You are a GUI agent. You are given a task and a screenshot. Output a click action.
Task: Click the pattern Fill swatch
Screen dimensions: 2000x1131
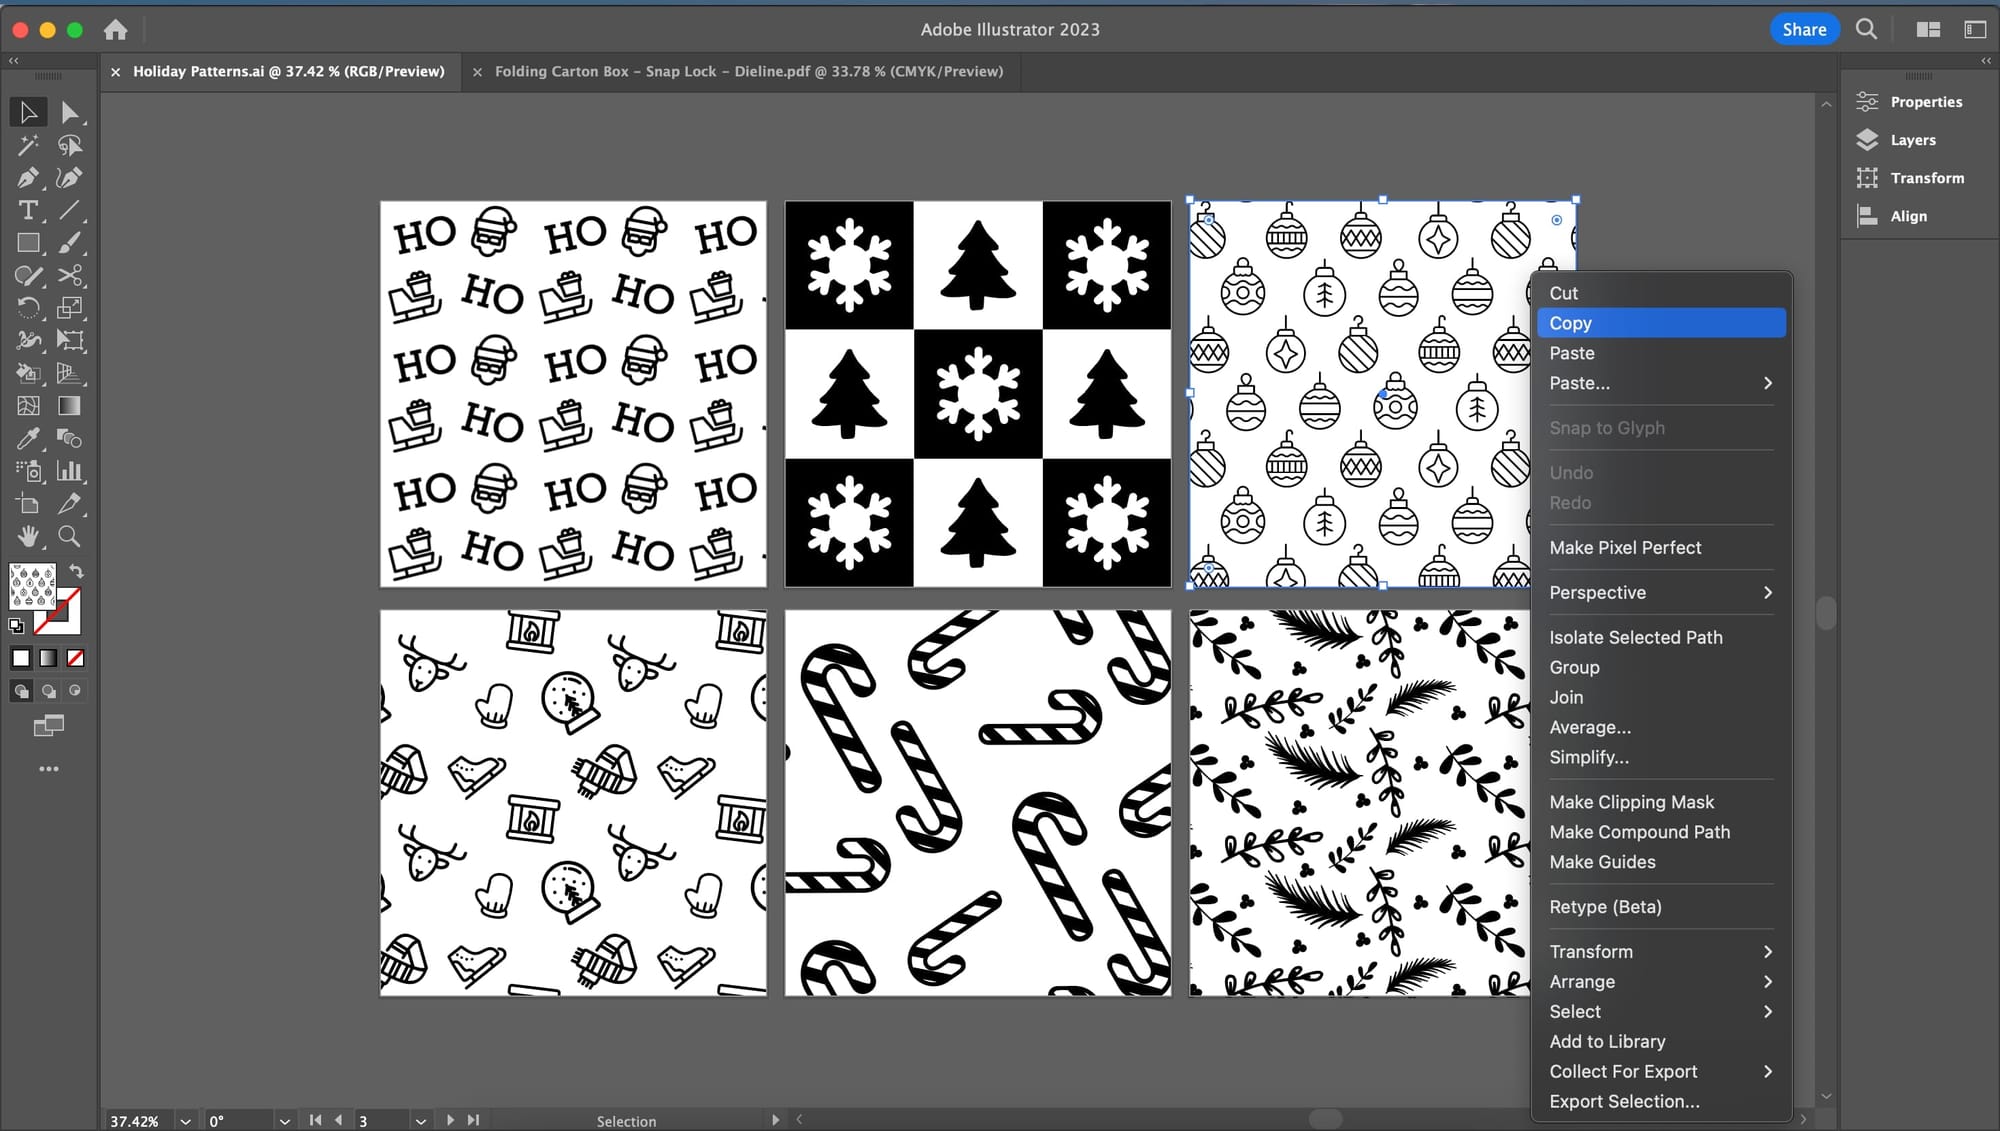(32, 587)
